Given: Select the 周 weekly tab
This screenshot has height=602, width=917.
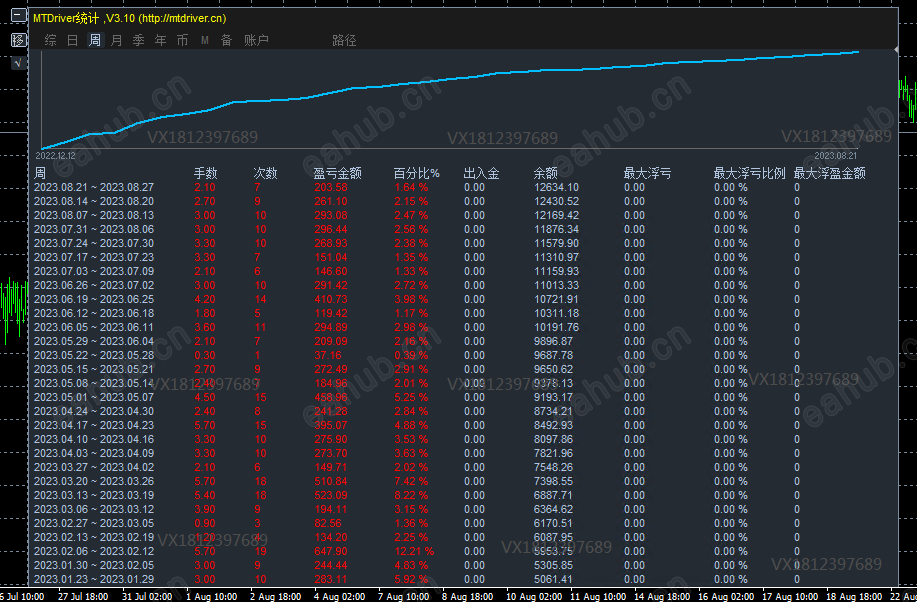Looking at the screenshot, I should tap(95, 40).
